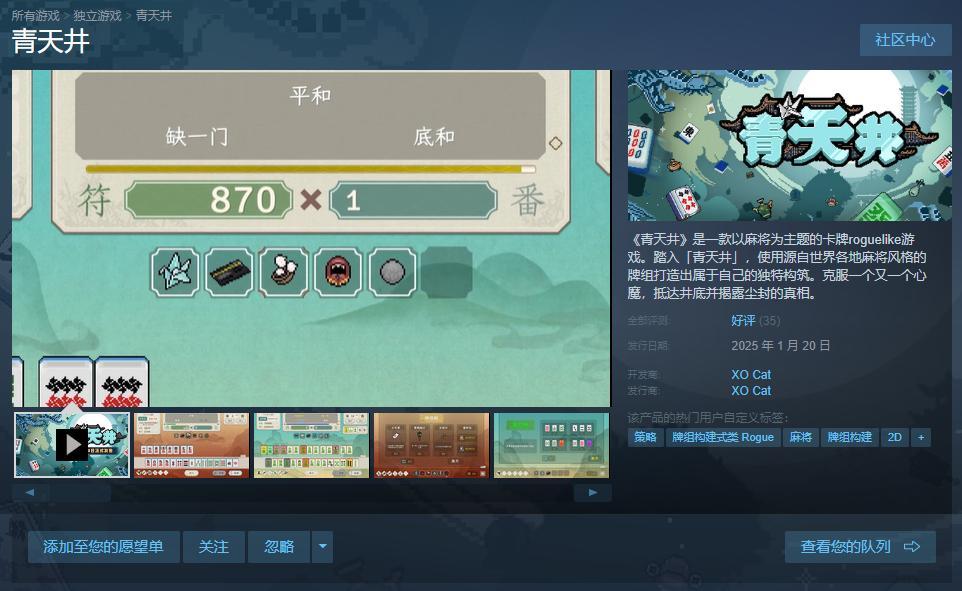Select the 麻将 tag
The image size is (962, 591).
tap(801, 437)
